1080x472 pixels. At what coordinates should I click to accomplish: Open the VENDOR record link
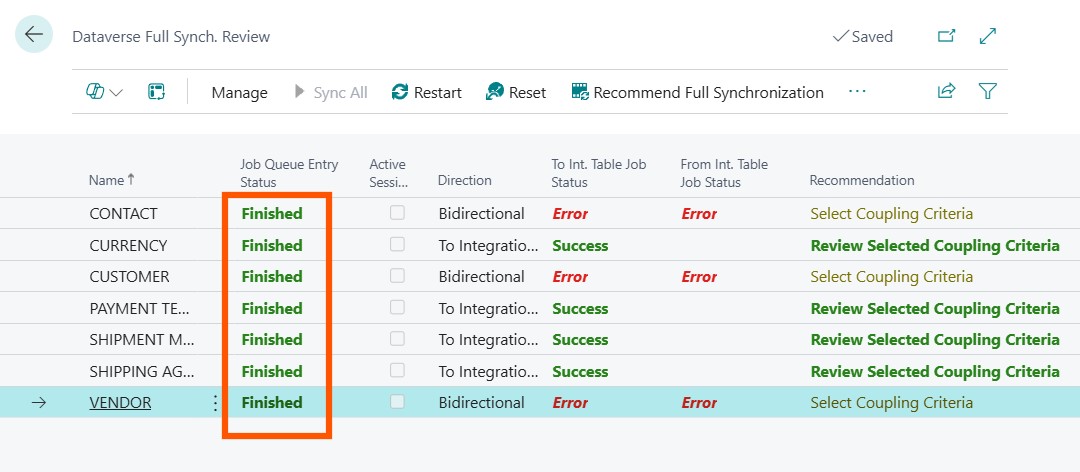[120, 403]
